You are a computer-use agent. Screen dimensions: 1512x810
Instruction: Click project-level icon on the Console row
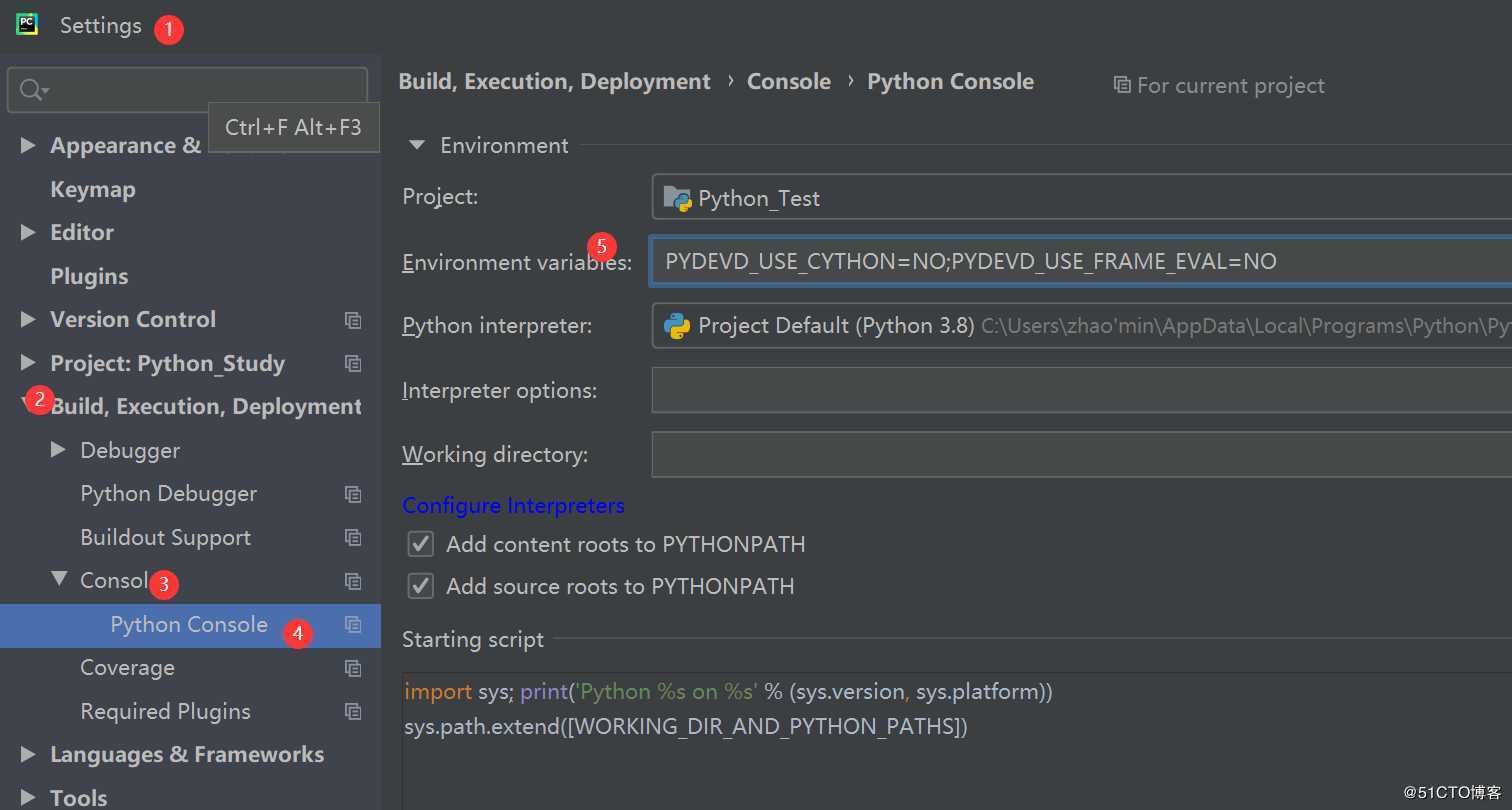click(x=353, y=581)
